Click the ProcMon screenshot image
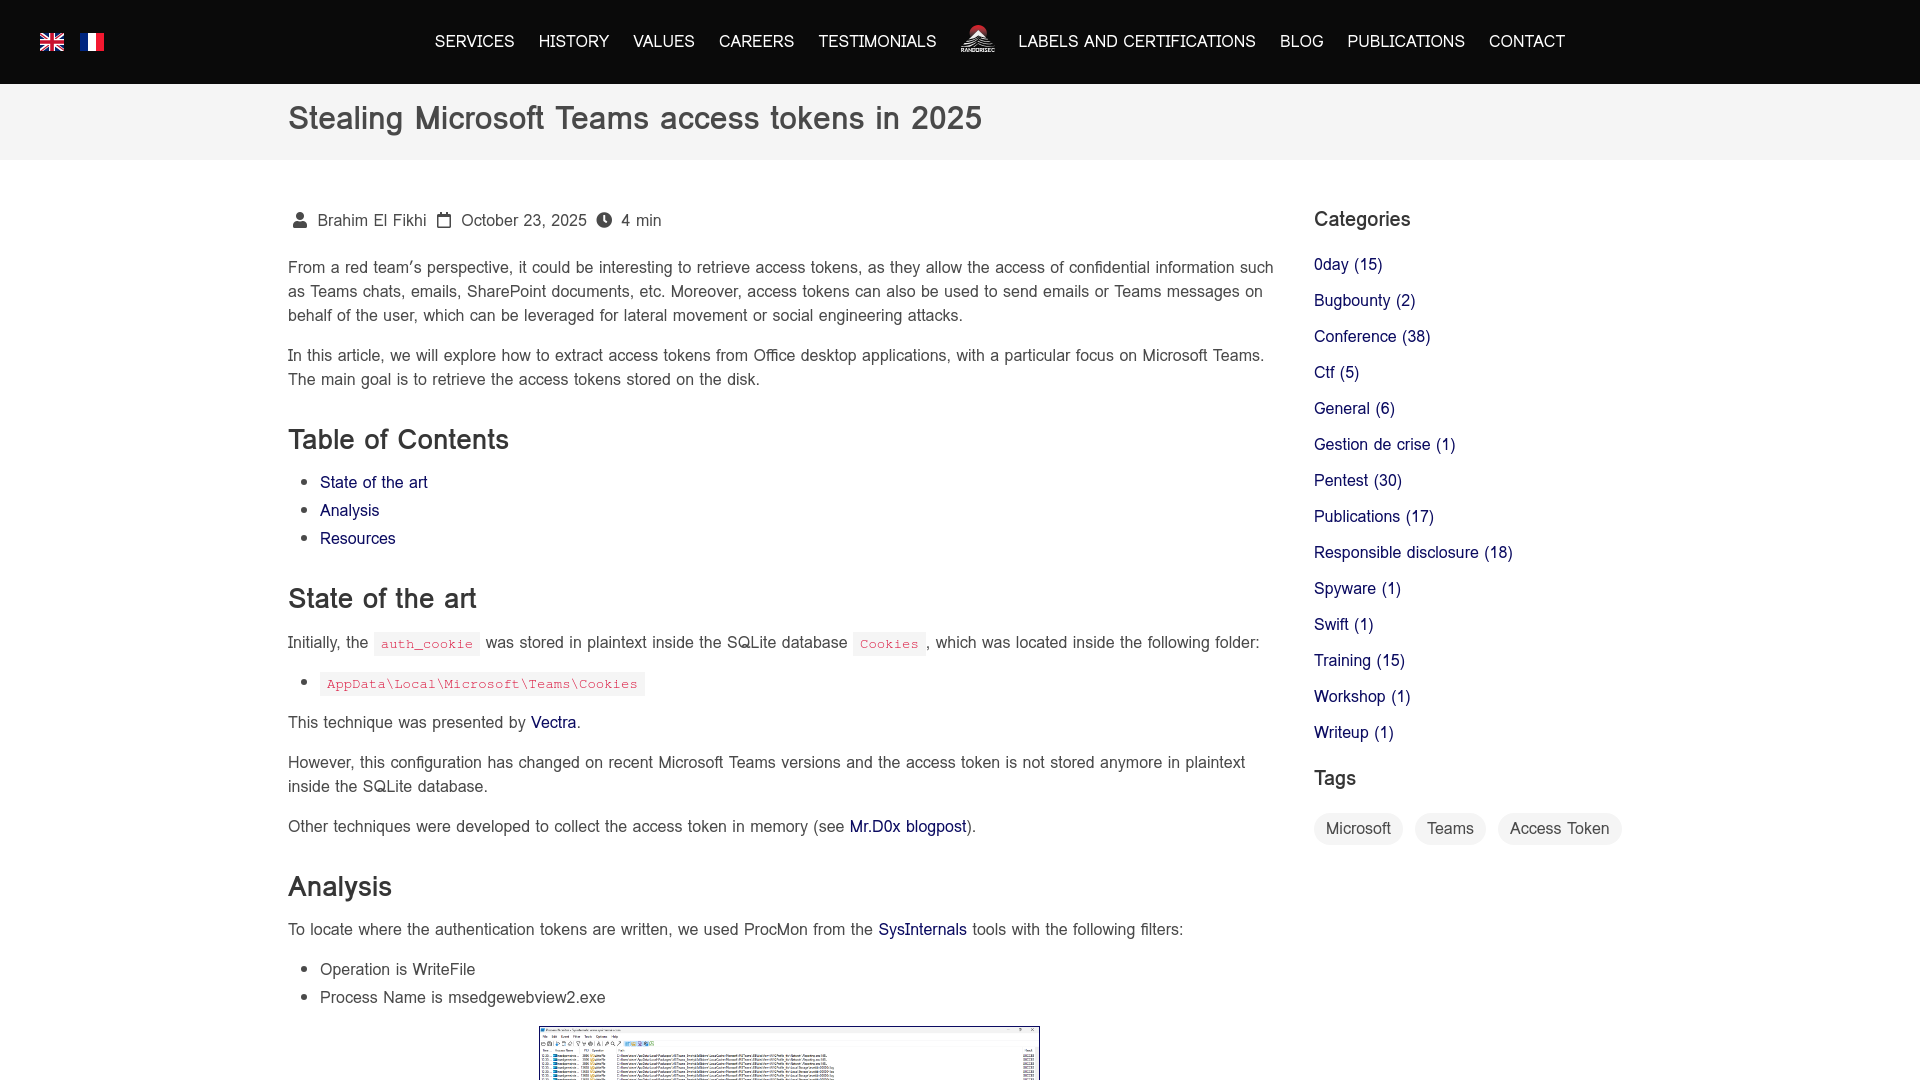The height and width of the screenshot is (1080, 1920). tap(789, 1054)
